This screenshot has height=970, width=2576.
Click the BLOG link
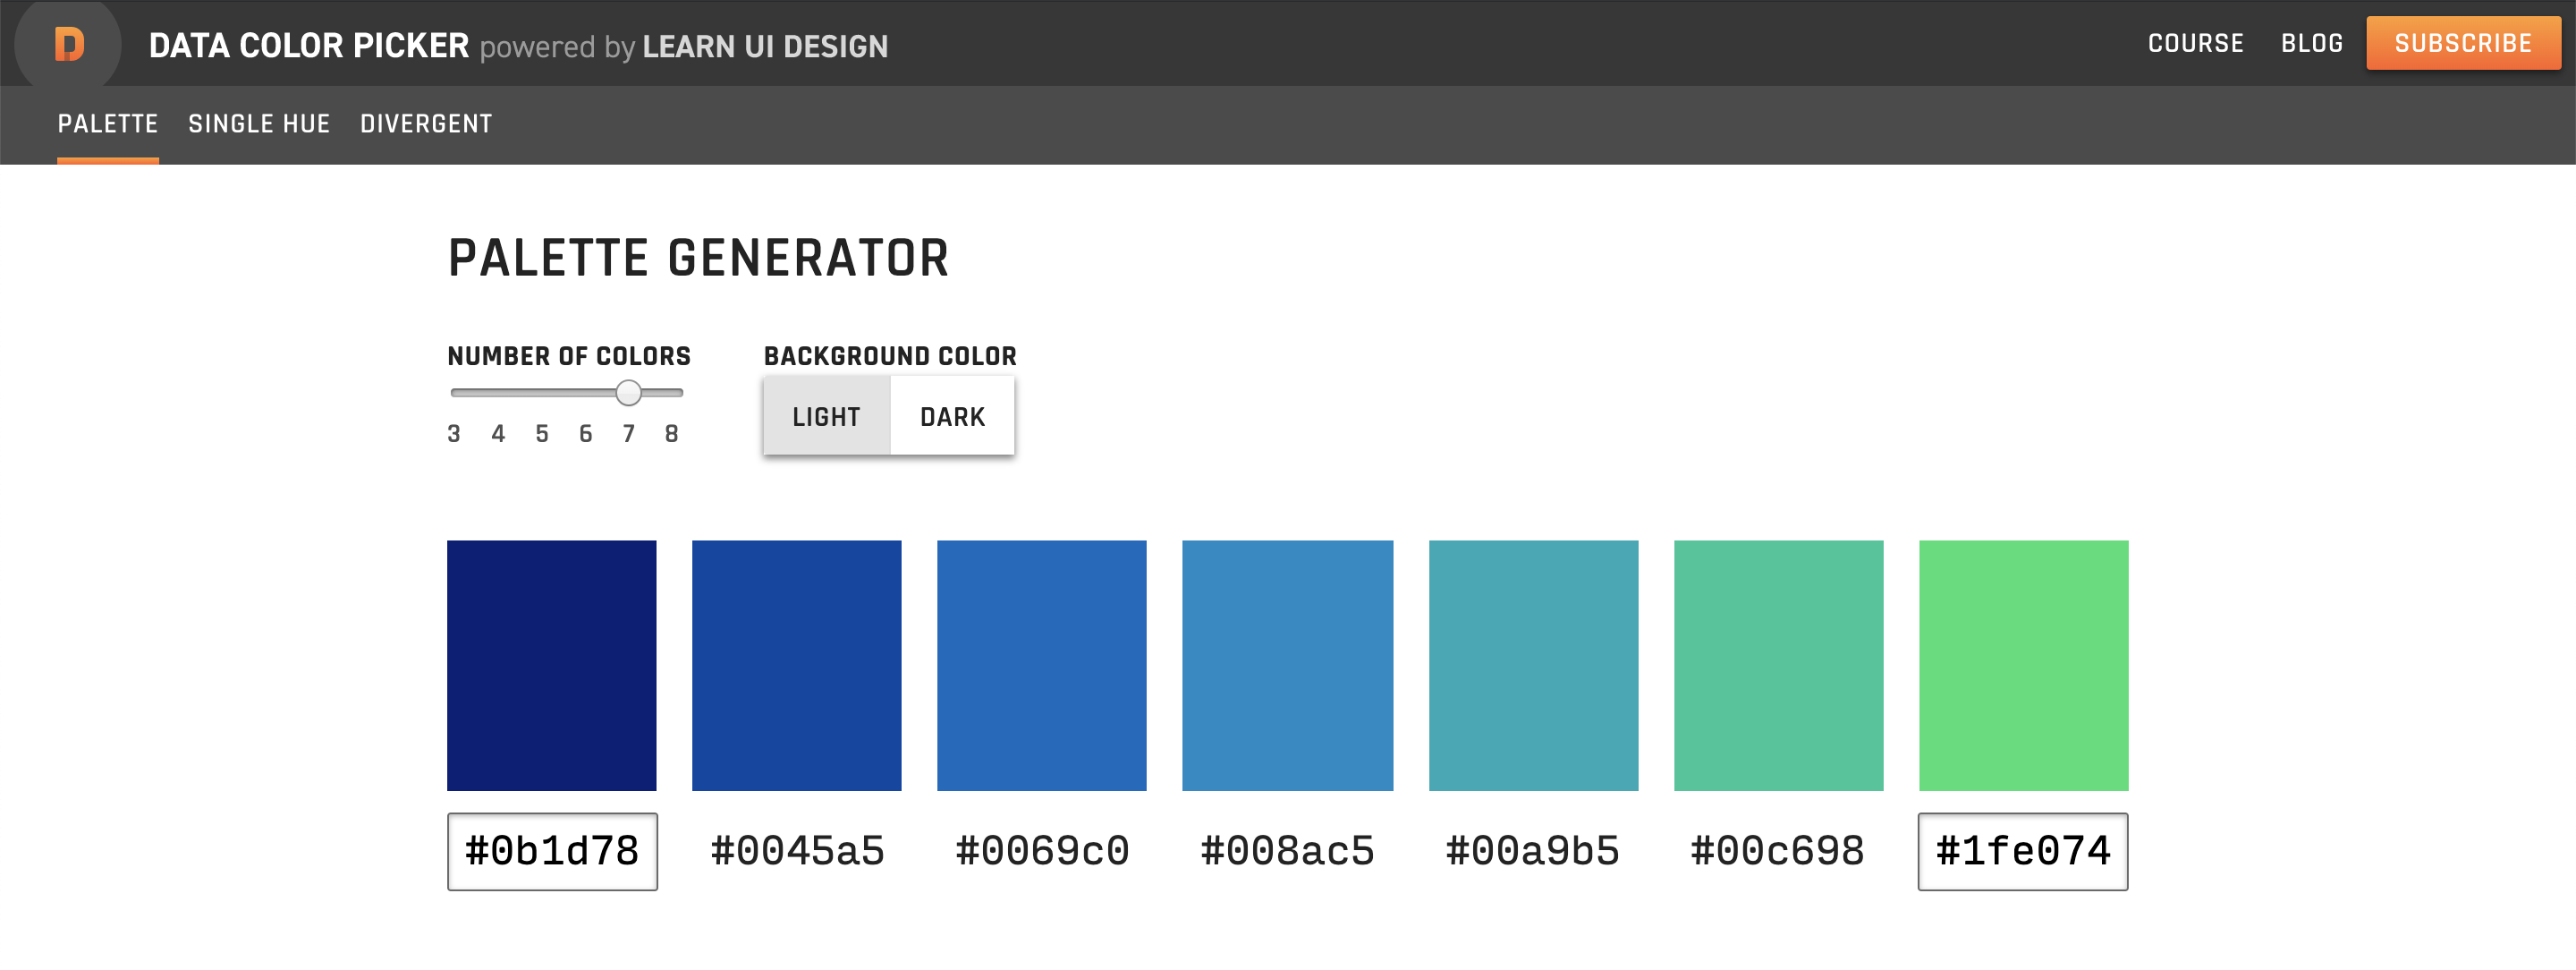tap(2309, 45)
